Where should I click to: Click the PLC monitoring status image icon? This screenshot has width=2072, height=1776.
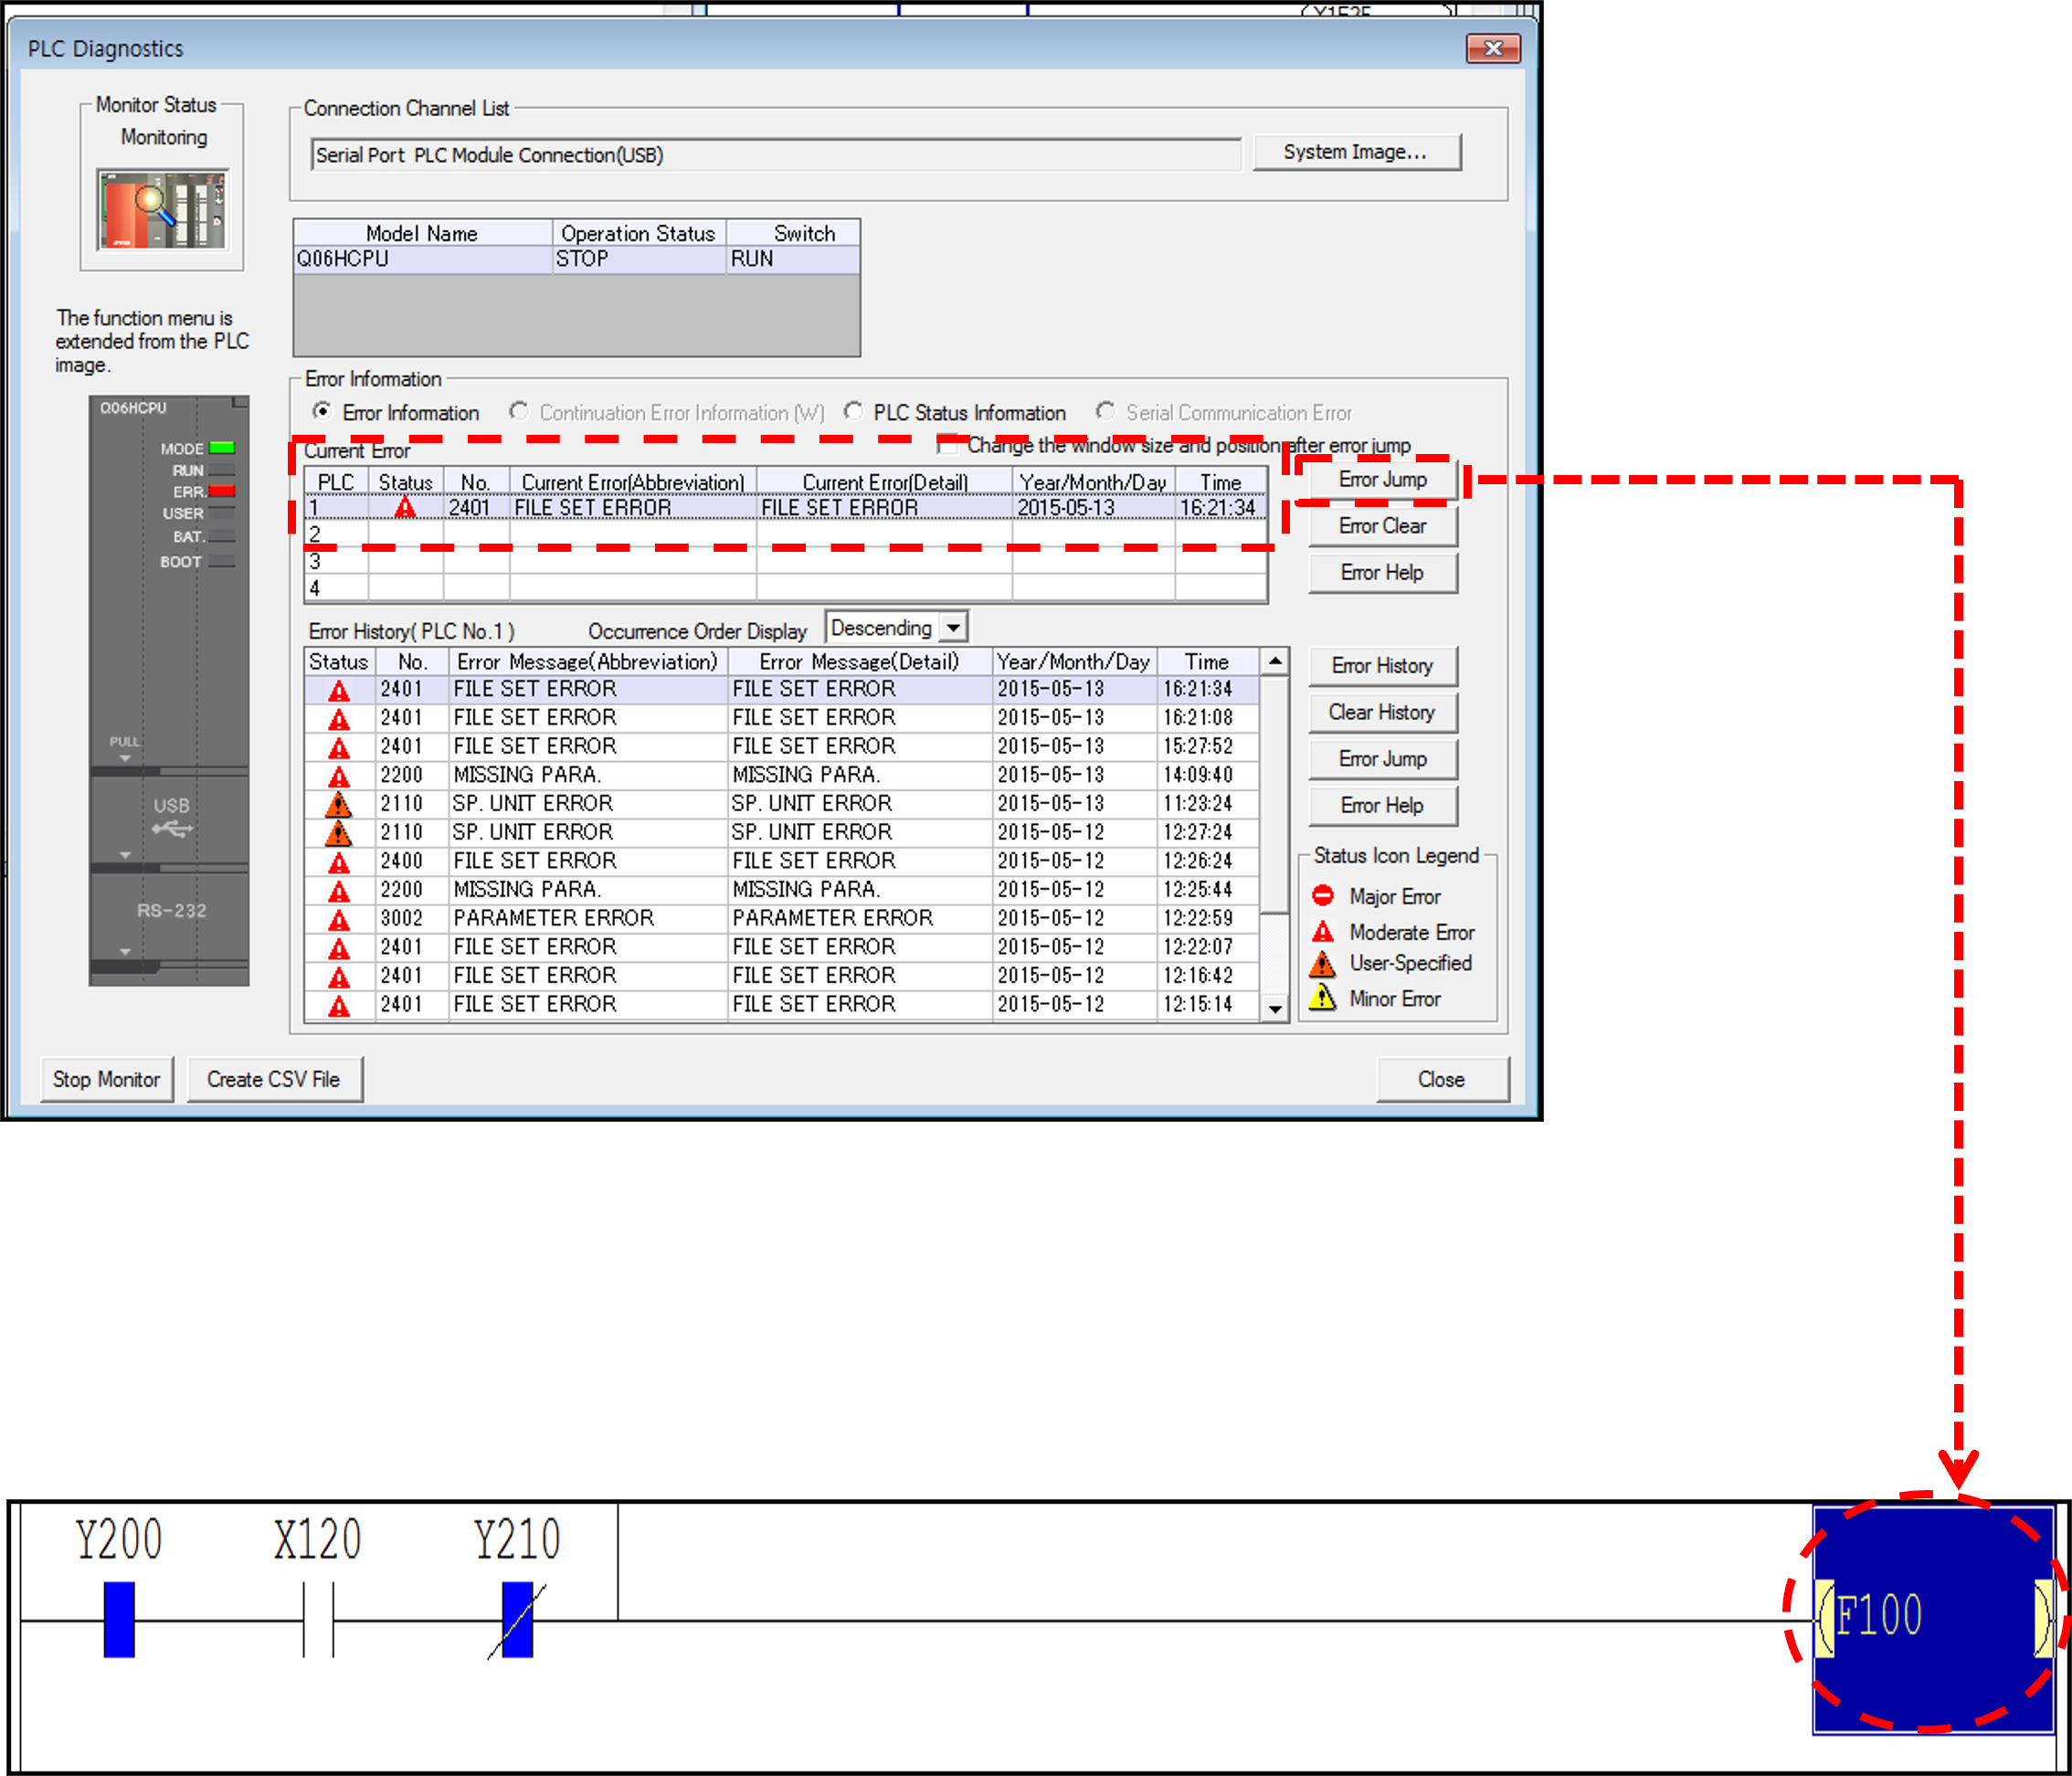point(163,210)
